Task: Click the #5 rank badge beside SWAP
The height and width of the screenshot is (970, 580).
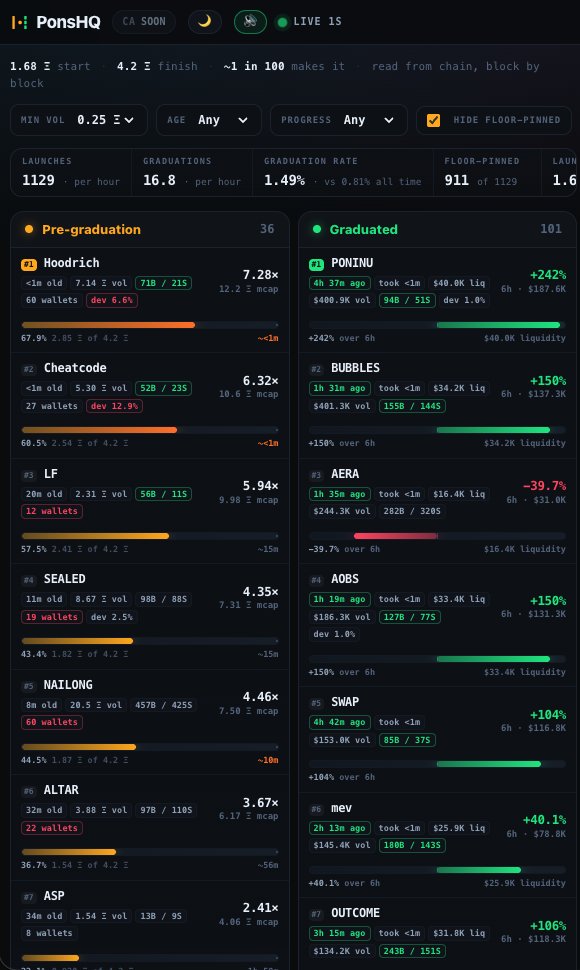Action: (x=316, y=703)
